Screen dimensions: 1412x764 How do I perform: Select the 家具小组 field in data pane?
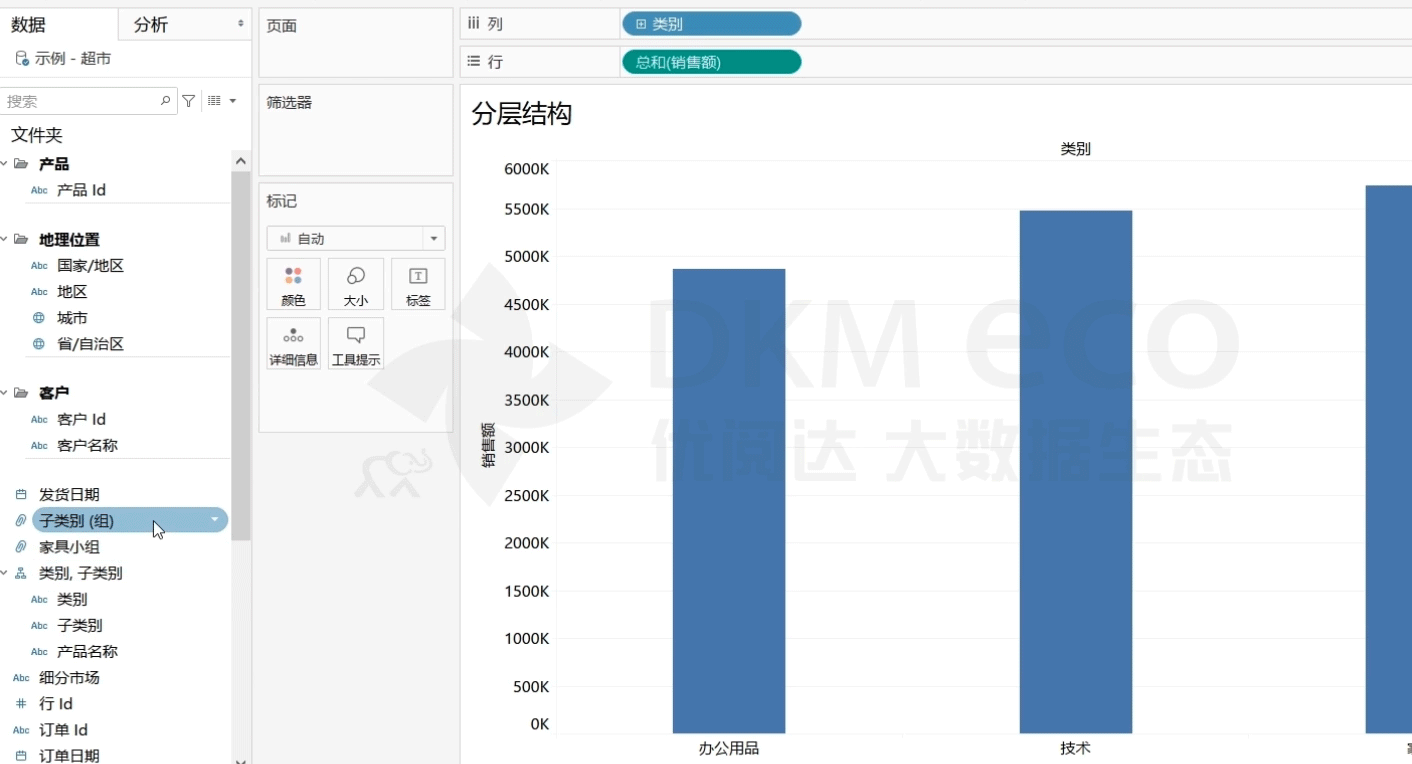pos(69,547)
